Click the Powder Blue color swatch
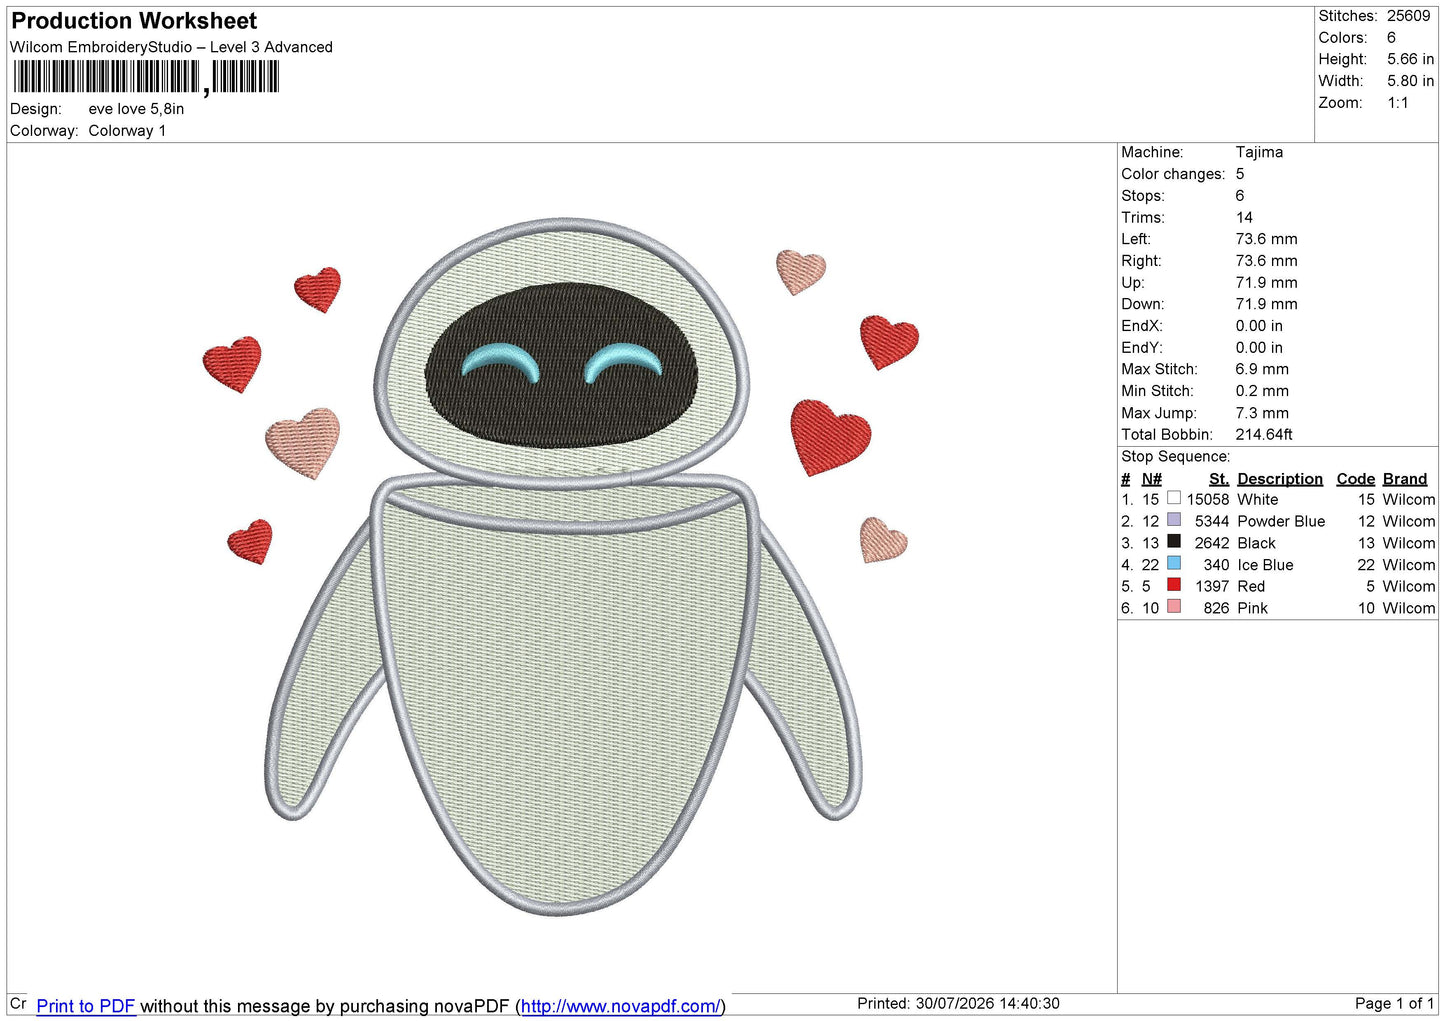Screen dimensions: 1445x1021 point(1174,520)
